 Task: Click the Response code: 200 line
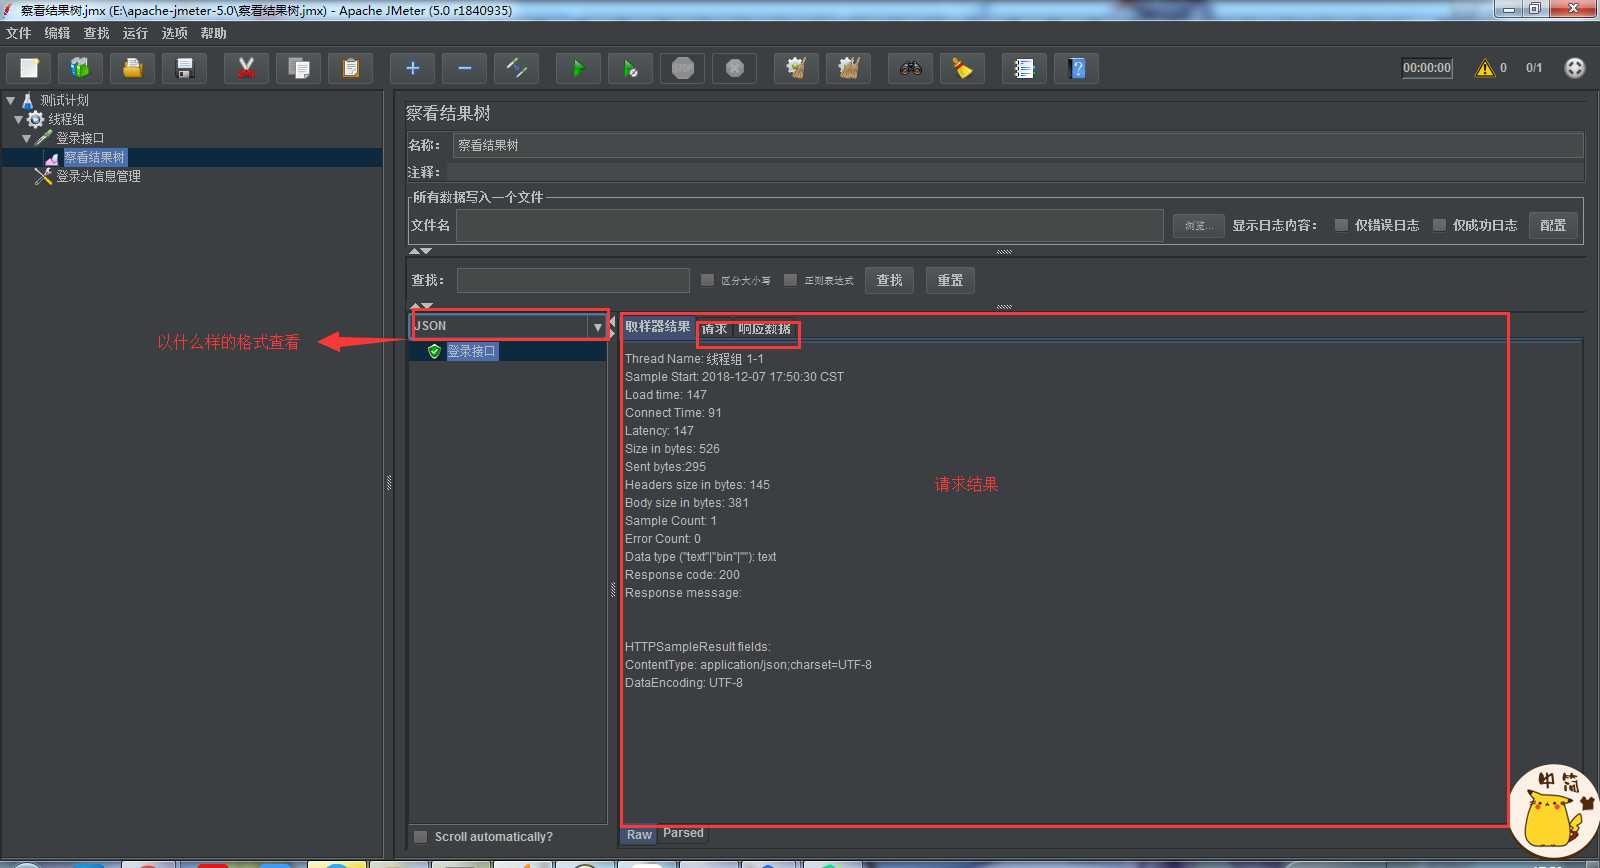click(x=683, y=575)
